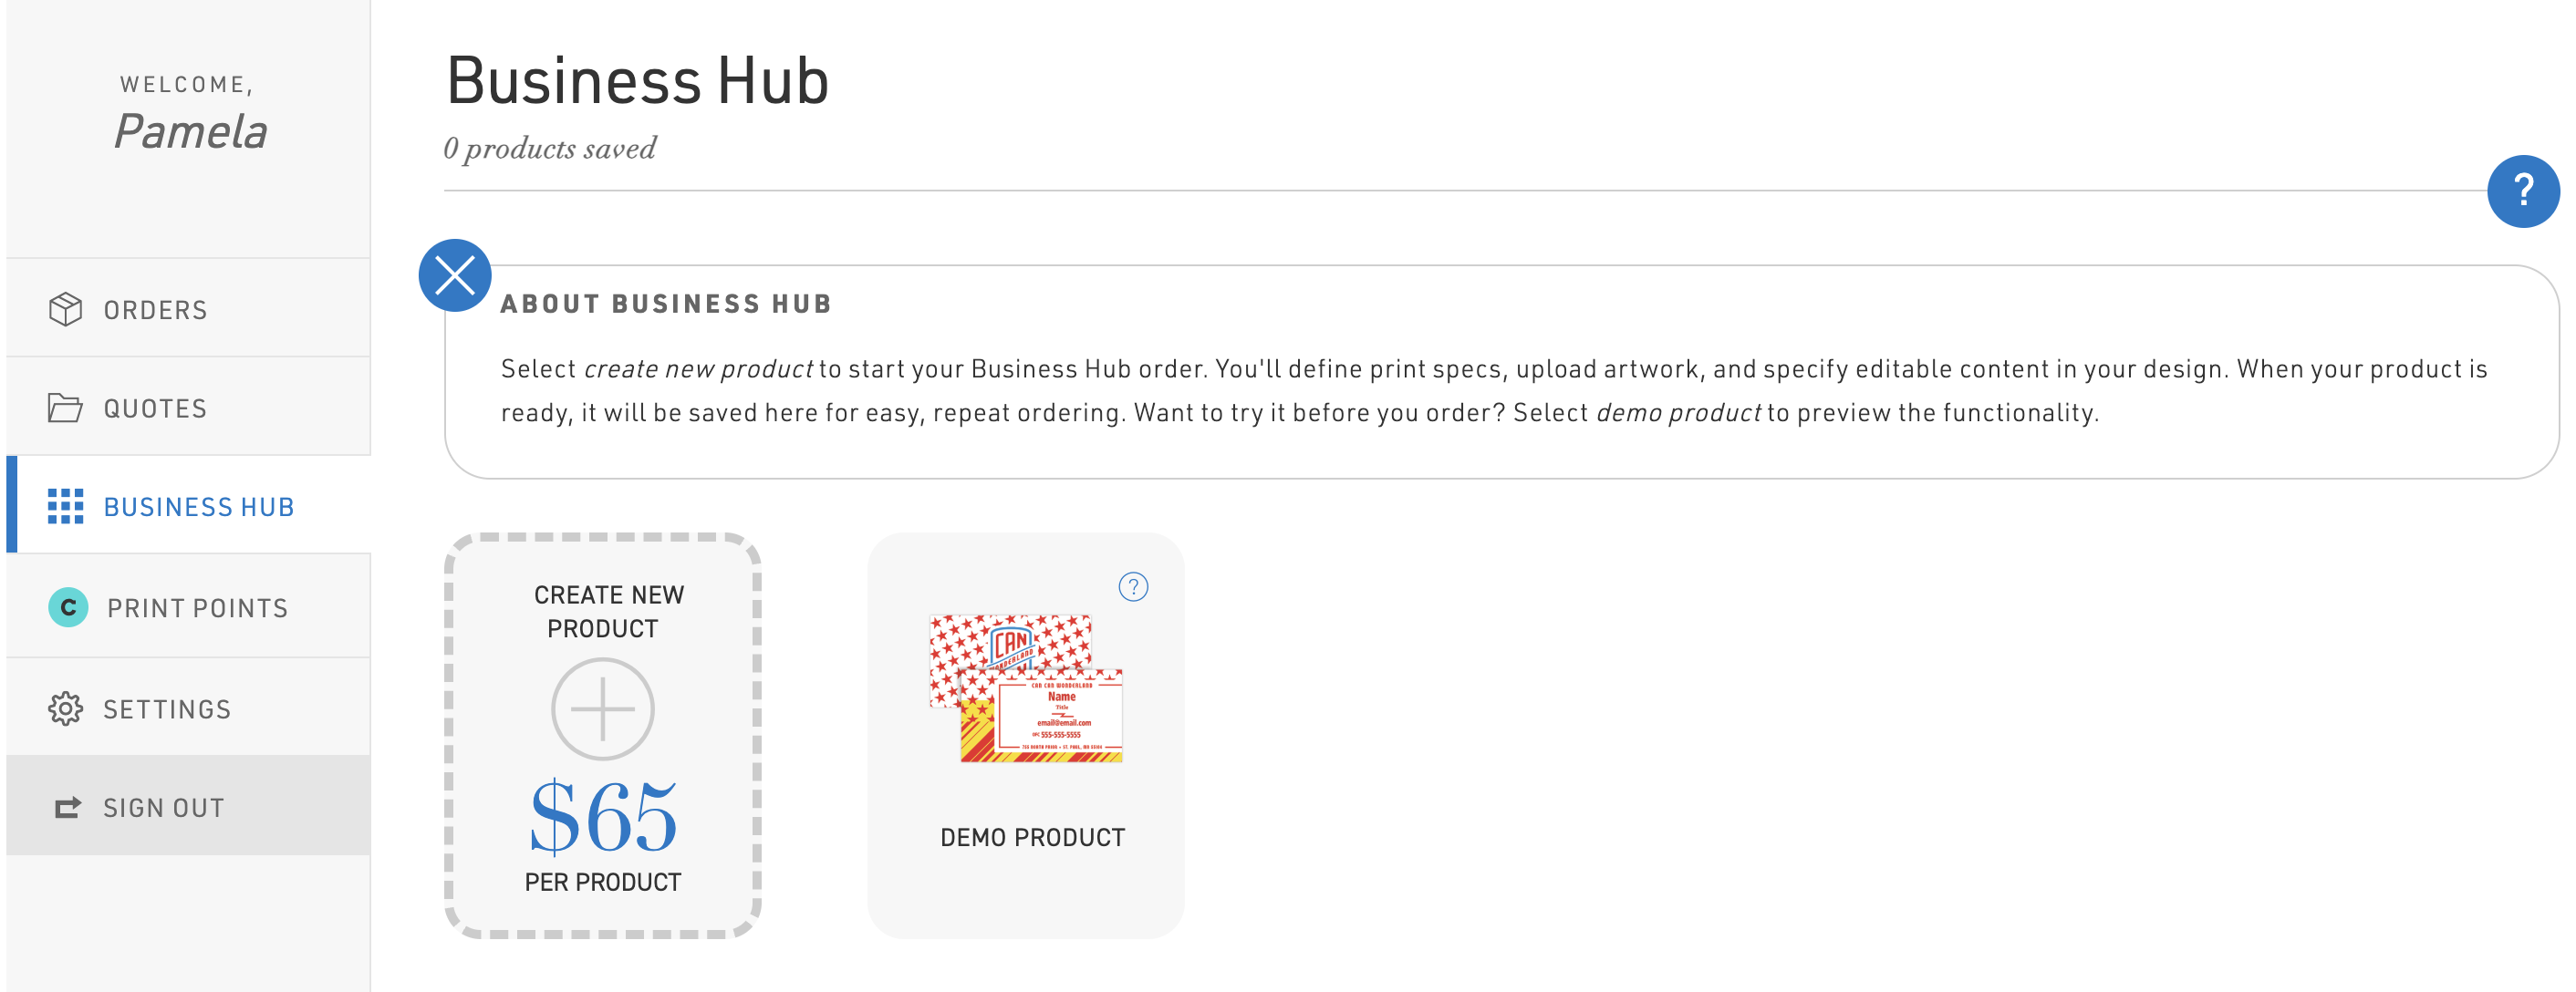This screenshot has height=992, width=2576.
Task: Select the Create New Product card
Action: (x=602, y=735)
